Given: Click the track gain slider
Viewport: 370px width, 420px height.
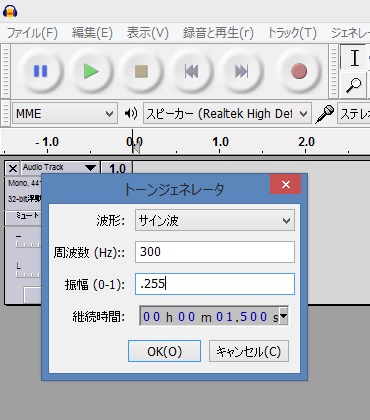Looking at the screenshot, I should [x=28, y=241].
